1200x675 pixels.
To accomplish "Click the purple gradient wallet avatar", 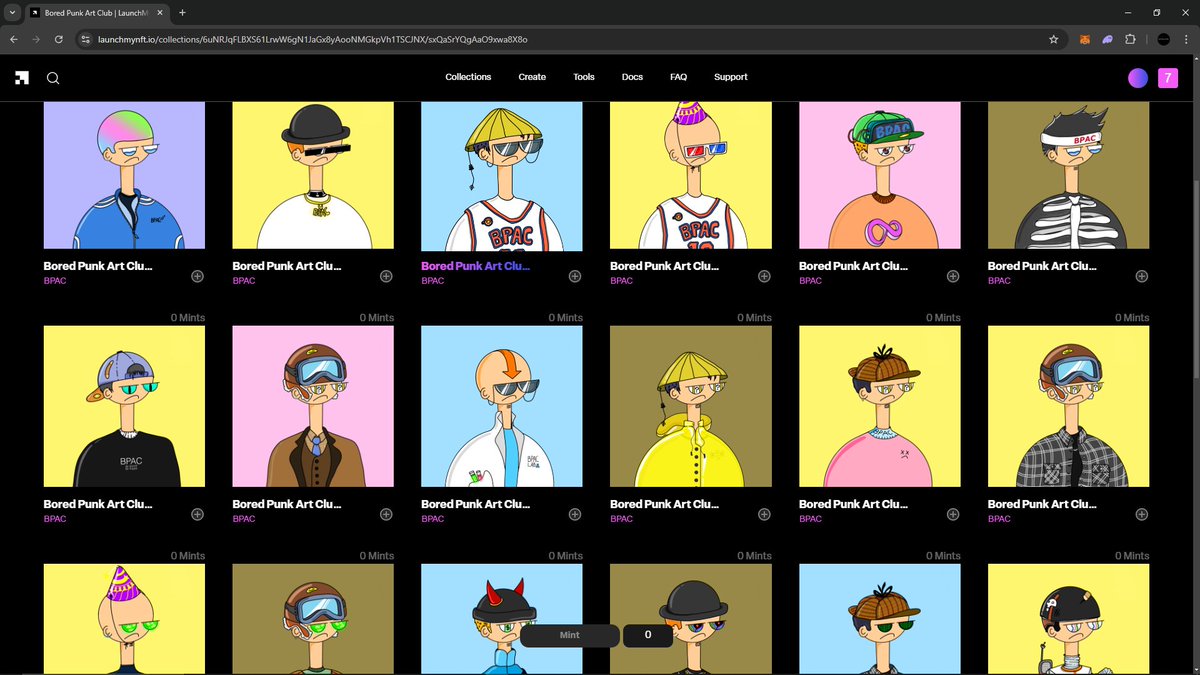I will tap(1138, 78).
